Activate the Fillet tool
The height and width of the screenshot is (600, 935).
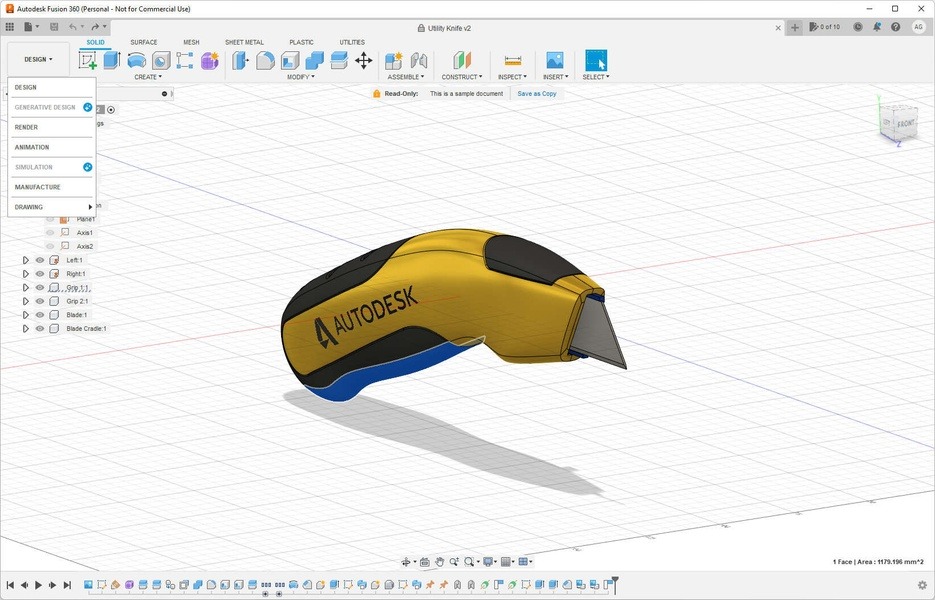(x=264, y=60)
